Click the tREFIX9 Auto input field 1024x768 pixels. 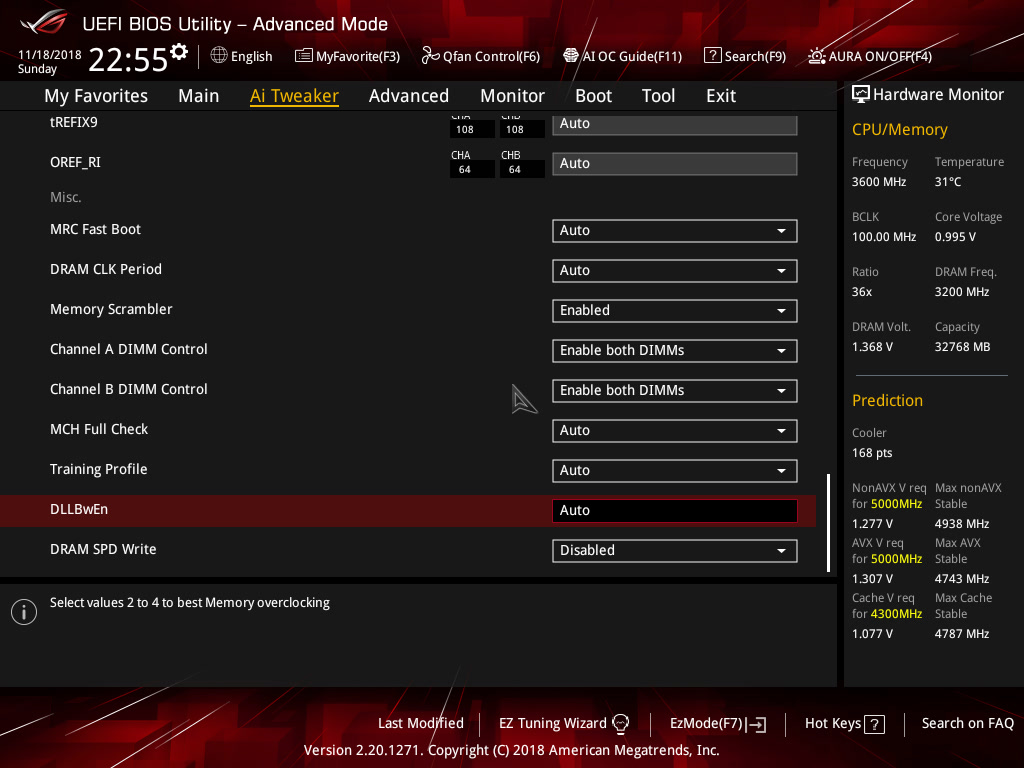[x=675, y=124]
